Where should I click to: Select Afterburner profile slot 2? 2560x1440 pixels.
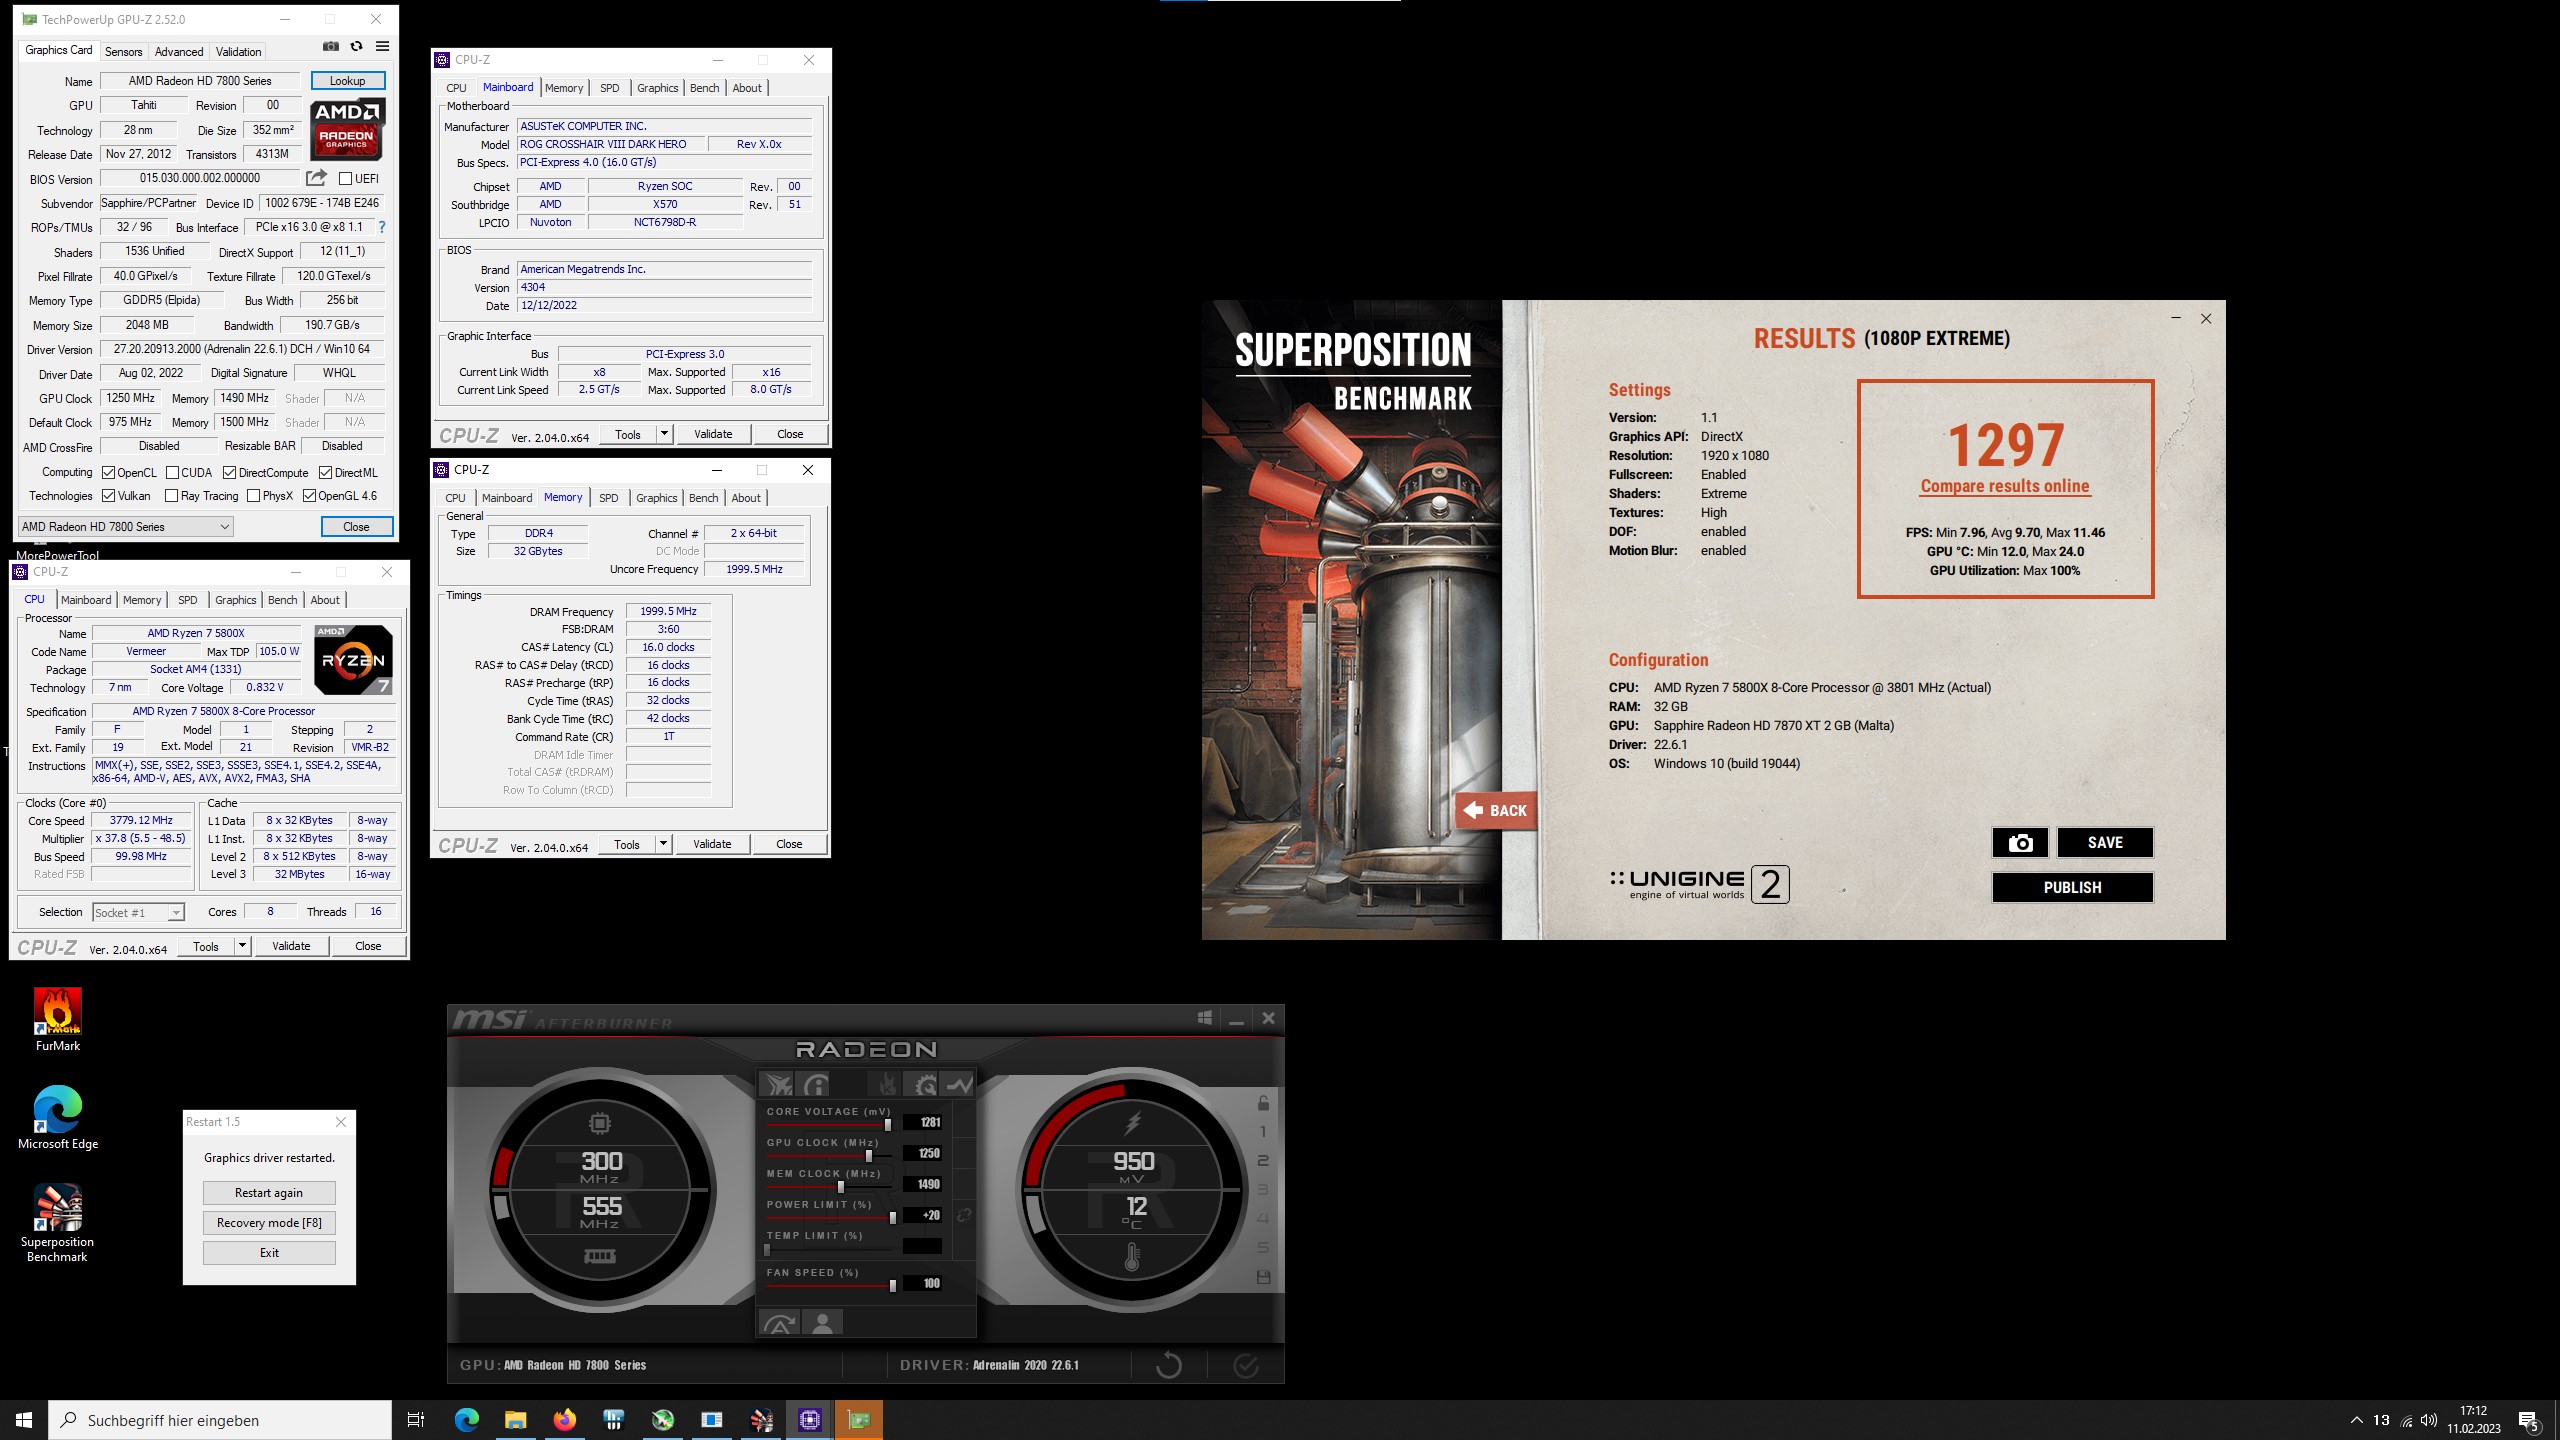point(1263,1160)
